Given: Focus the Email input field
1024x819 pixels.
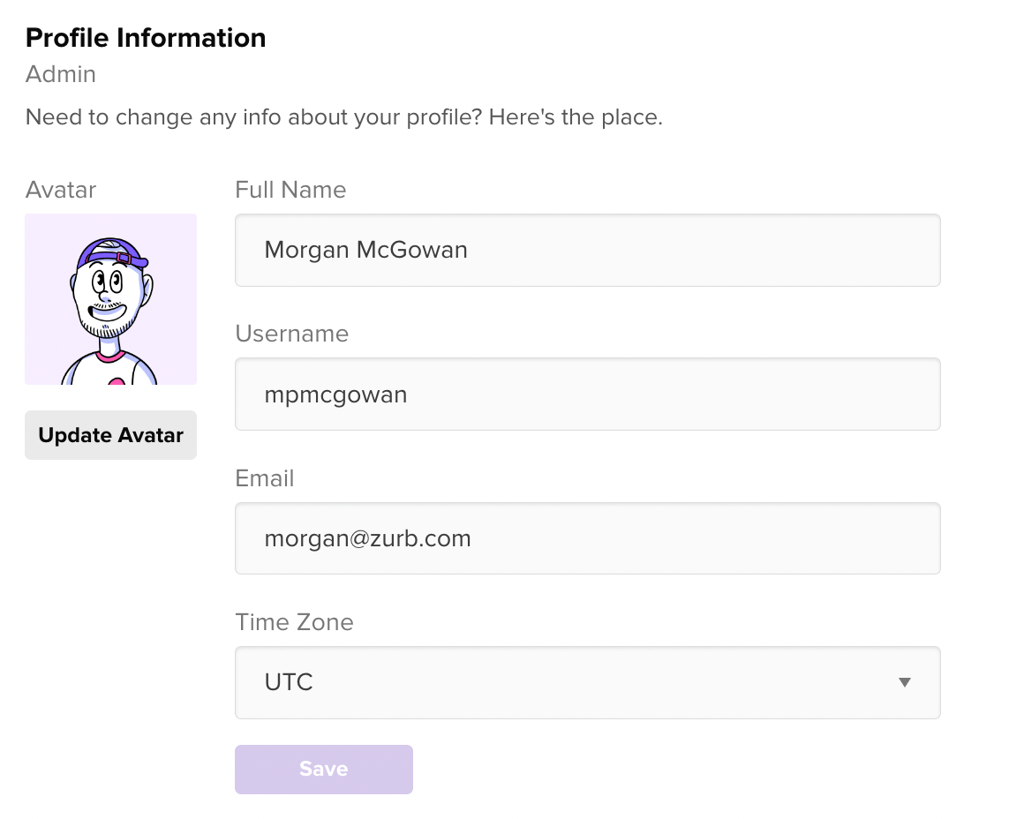Looking at the screenshot, I should tap(587, 538).
